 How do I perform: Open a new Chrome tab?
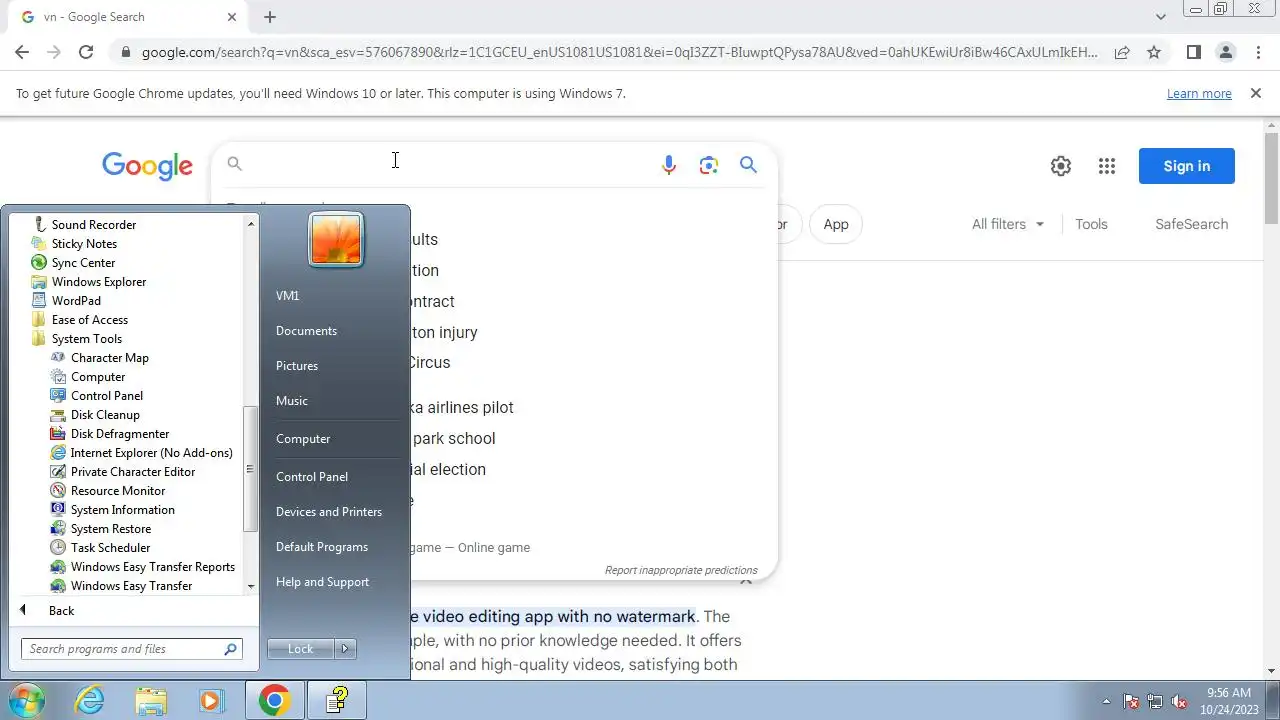pyautogui.click(x=270, y=17)
